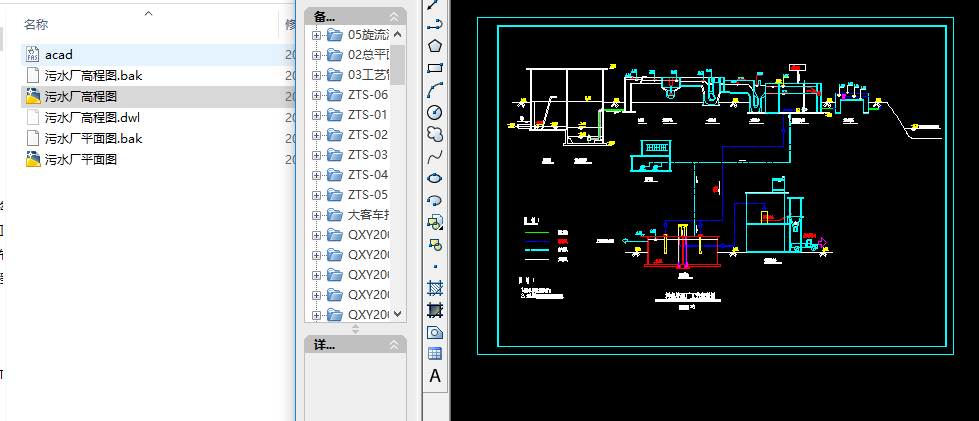Select the Region tool
This screenshot has width=979, height=421.
click(x=435, y=332)
